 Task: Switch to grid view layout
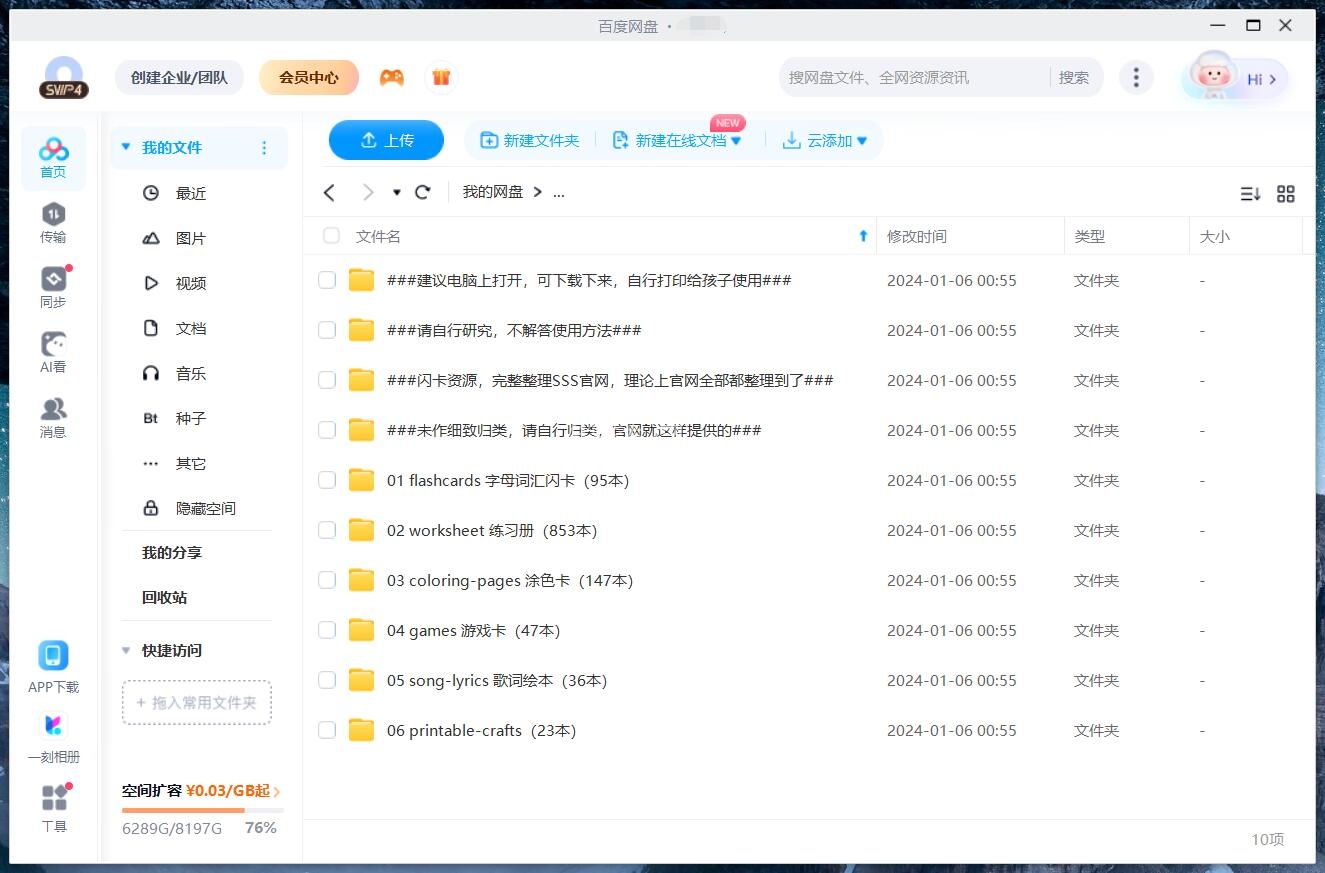point(1286,193)
